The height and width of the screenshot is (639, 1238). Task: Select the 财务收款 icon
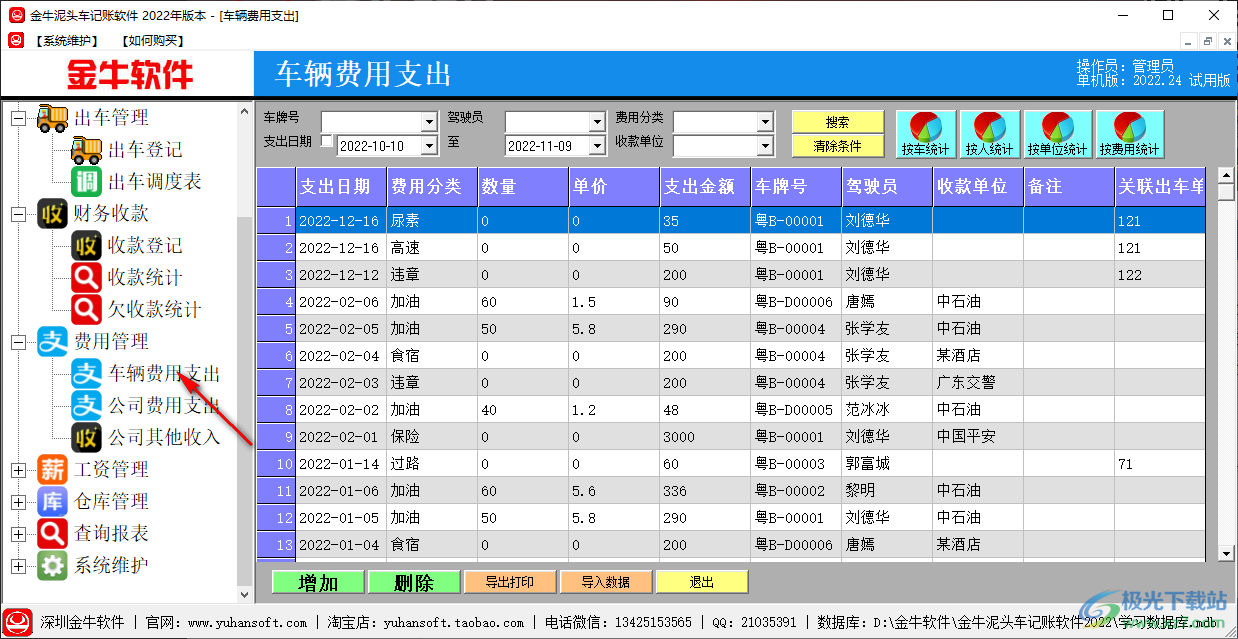(x=53, y=214)
